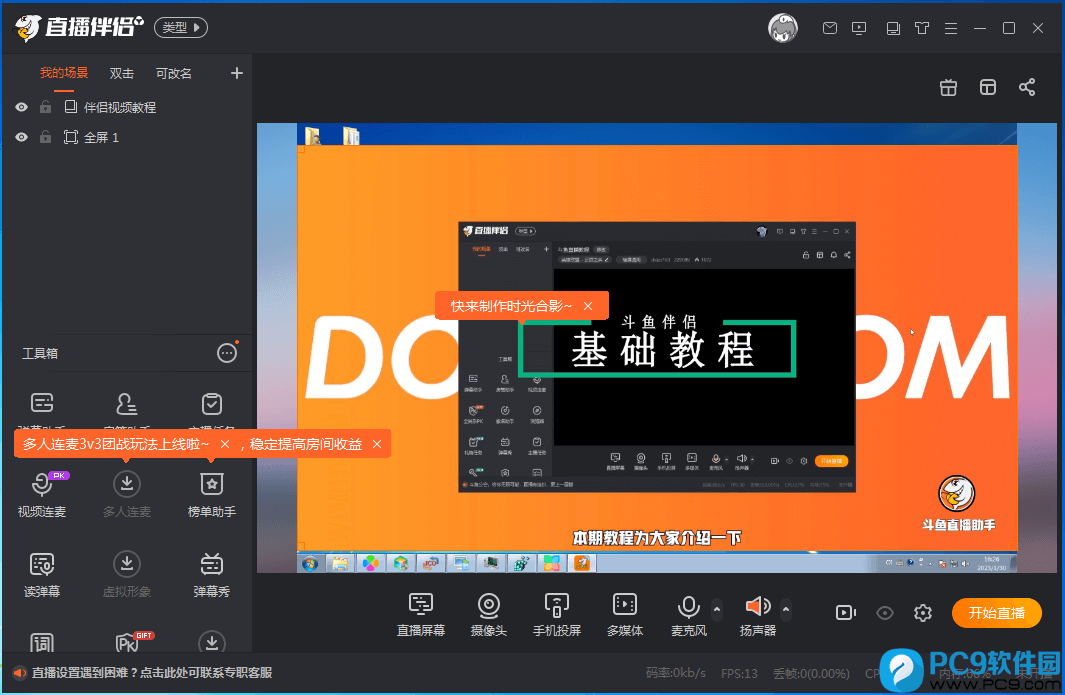Click the FPS:13 status text

coord(739,673)
